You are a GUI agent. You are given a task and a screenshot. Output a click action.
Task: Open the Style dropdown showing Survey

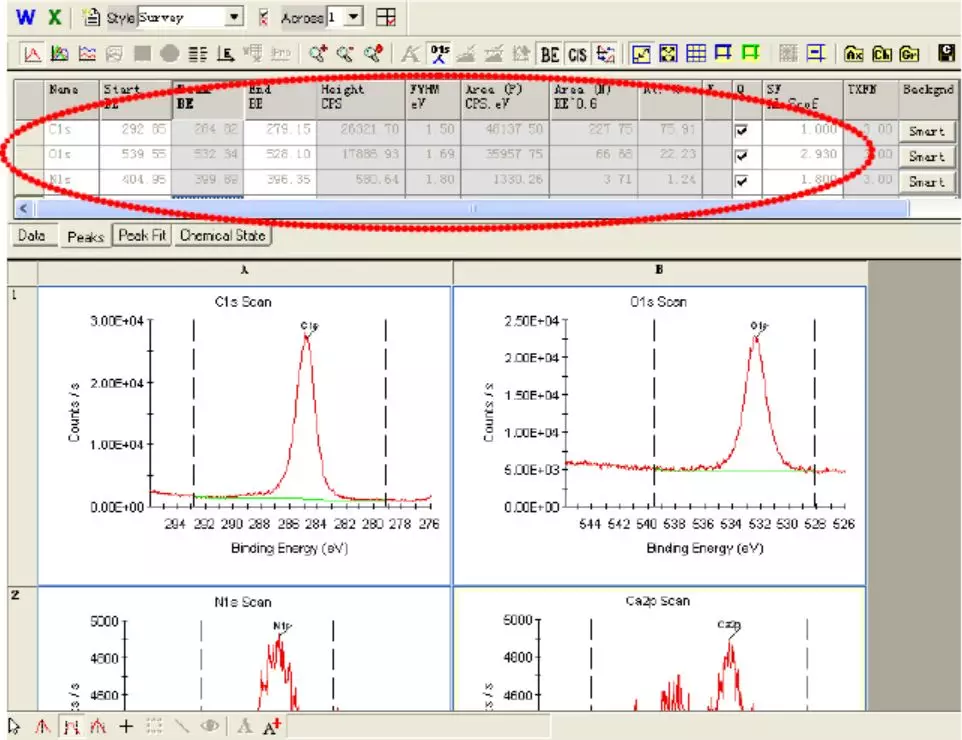coord(234,17)
